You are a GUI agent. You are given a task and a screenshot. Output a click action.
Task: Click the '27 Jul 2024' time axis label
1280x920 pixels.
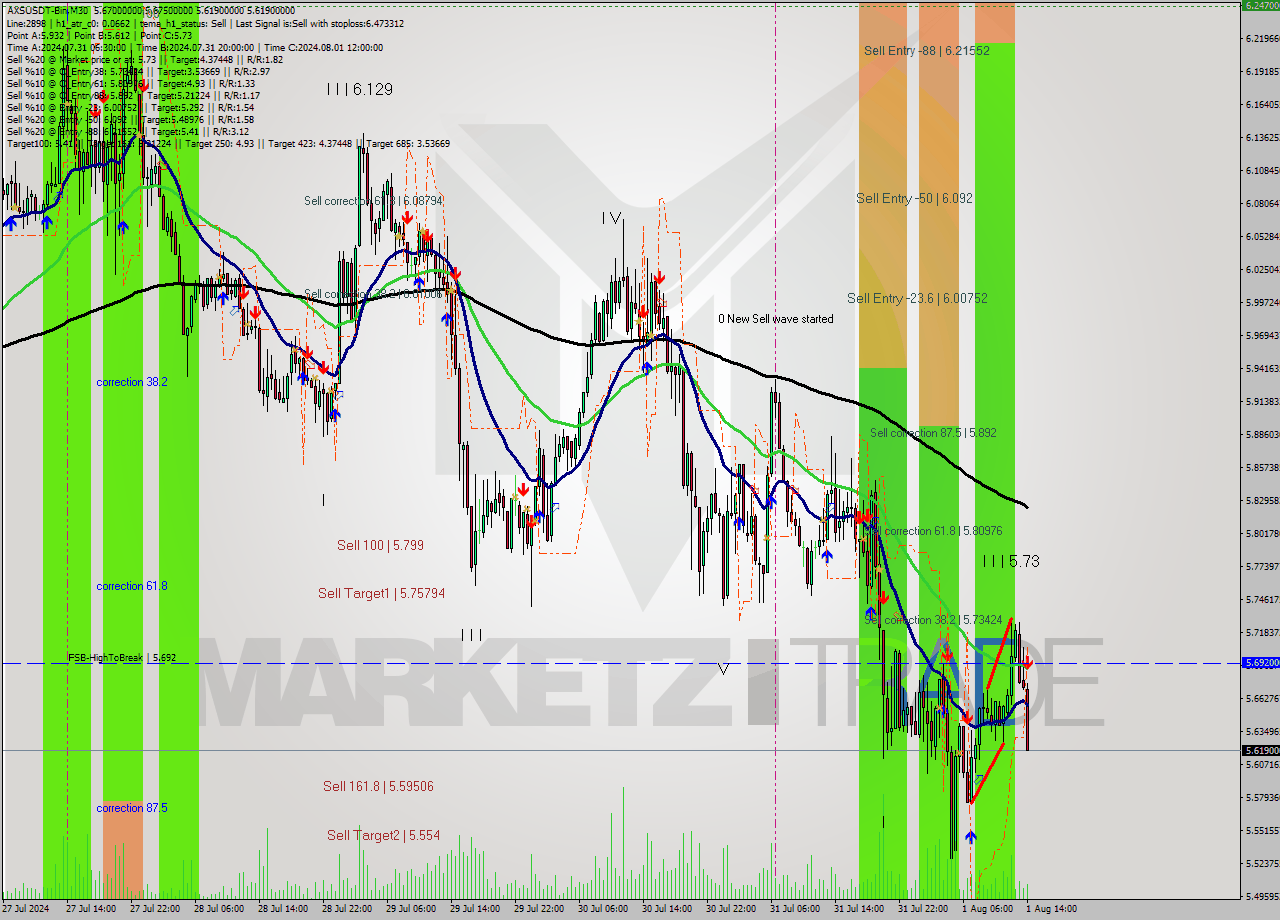click(x=26, y=909)
